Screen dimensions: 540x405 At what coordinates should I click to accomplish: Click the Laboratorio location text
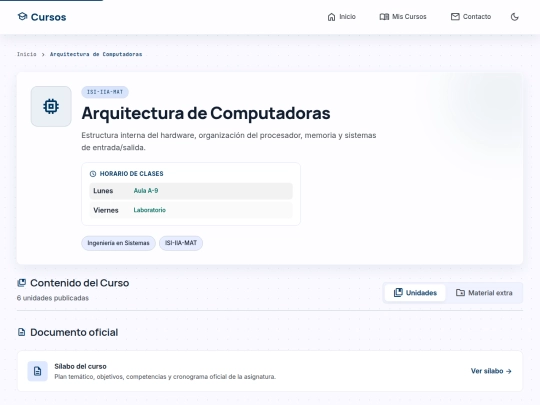(149, 210)
